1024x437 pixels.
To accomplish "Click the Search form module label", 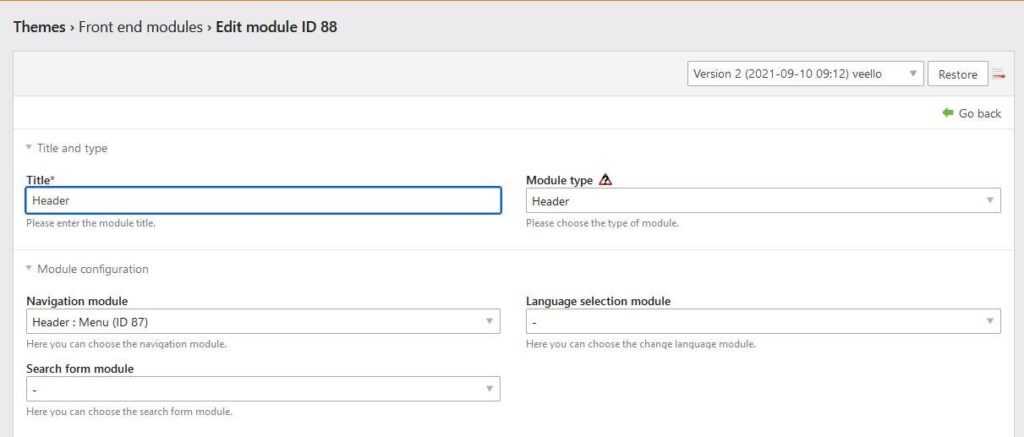I will [80, 368].
